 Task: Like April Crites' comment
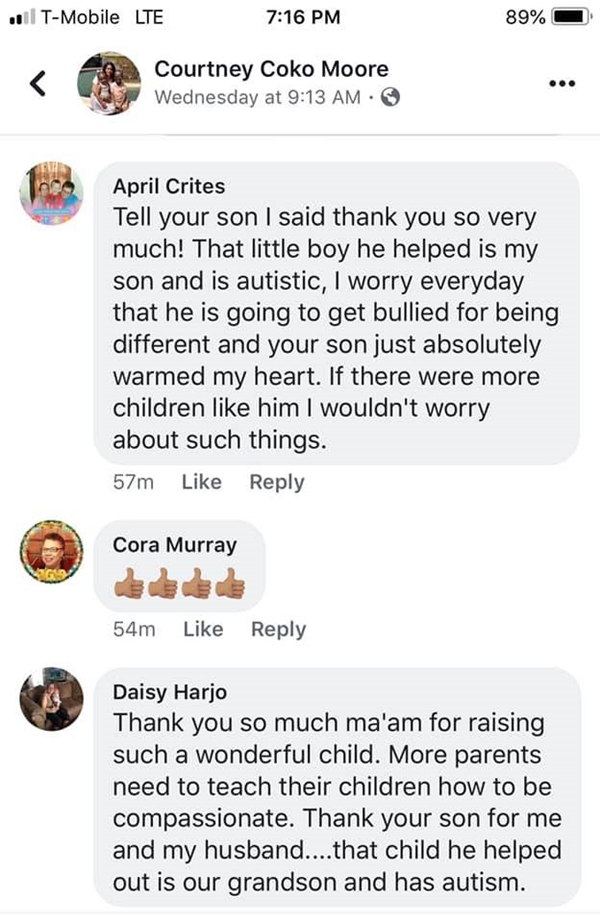point(201,482)
